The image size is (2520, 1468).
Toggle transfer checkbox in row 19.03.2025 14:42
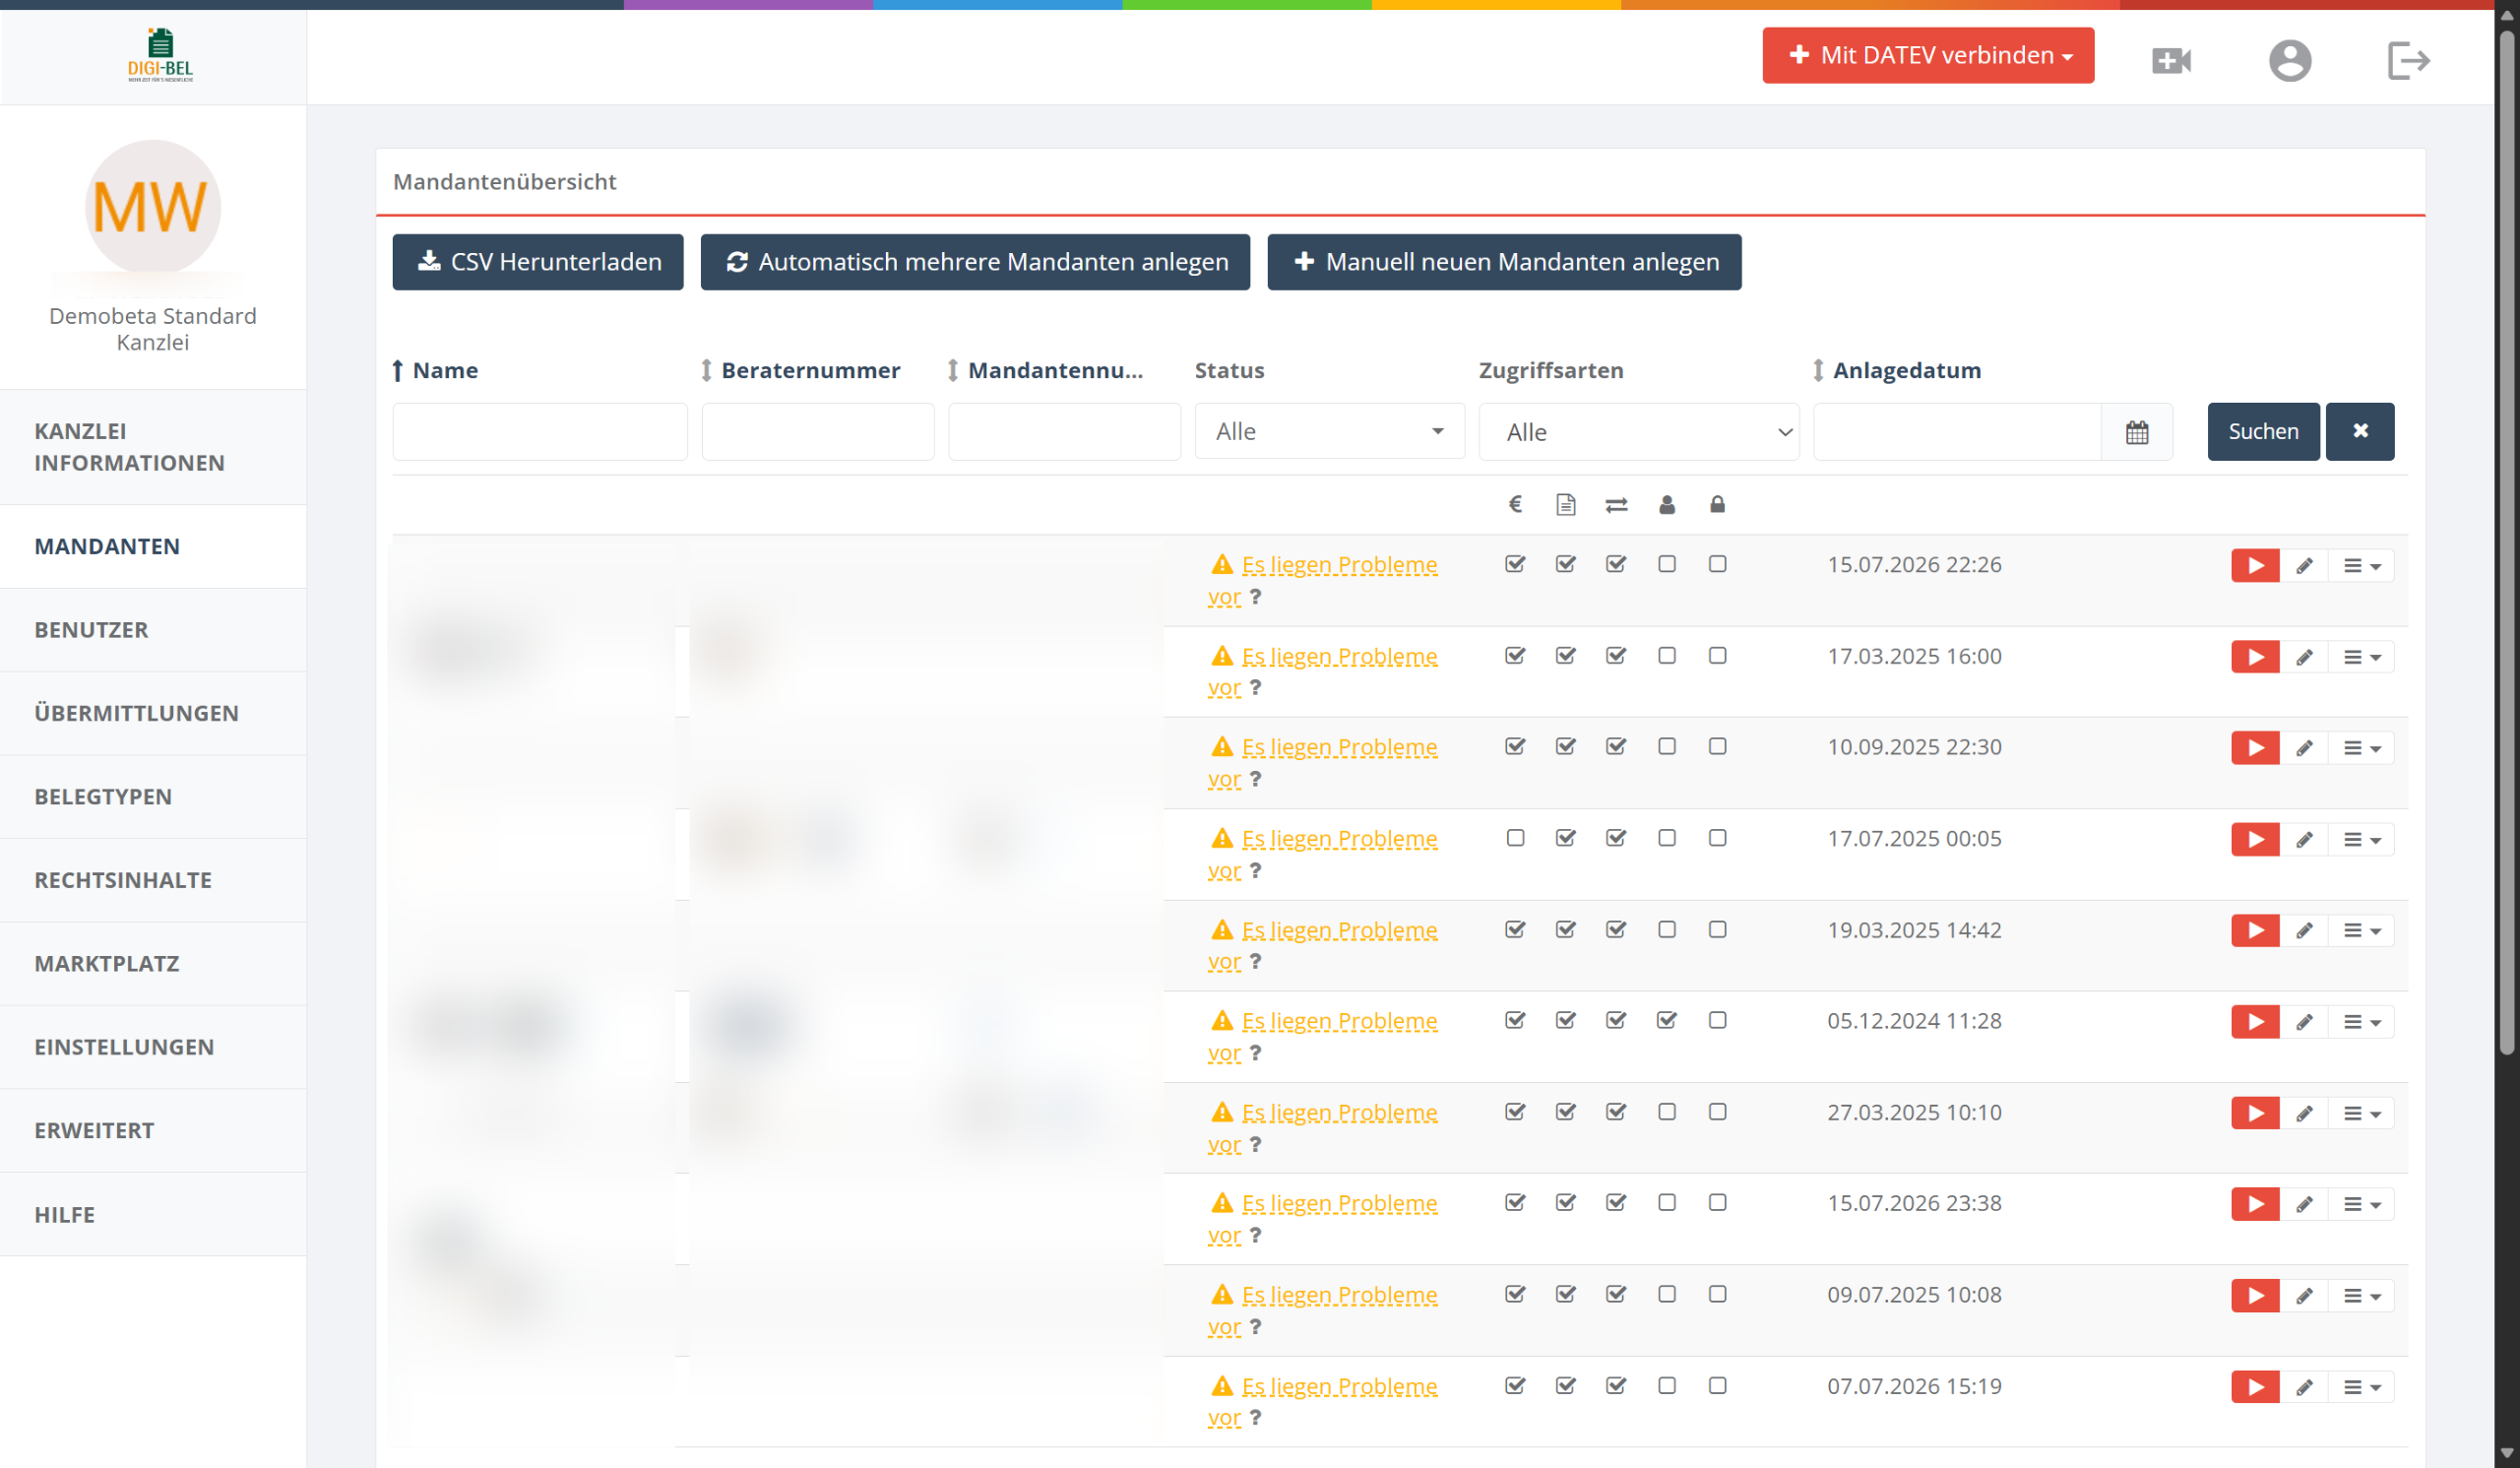pos(1616,929)
